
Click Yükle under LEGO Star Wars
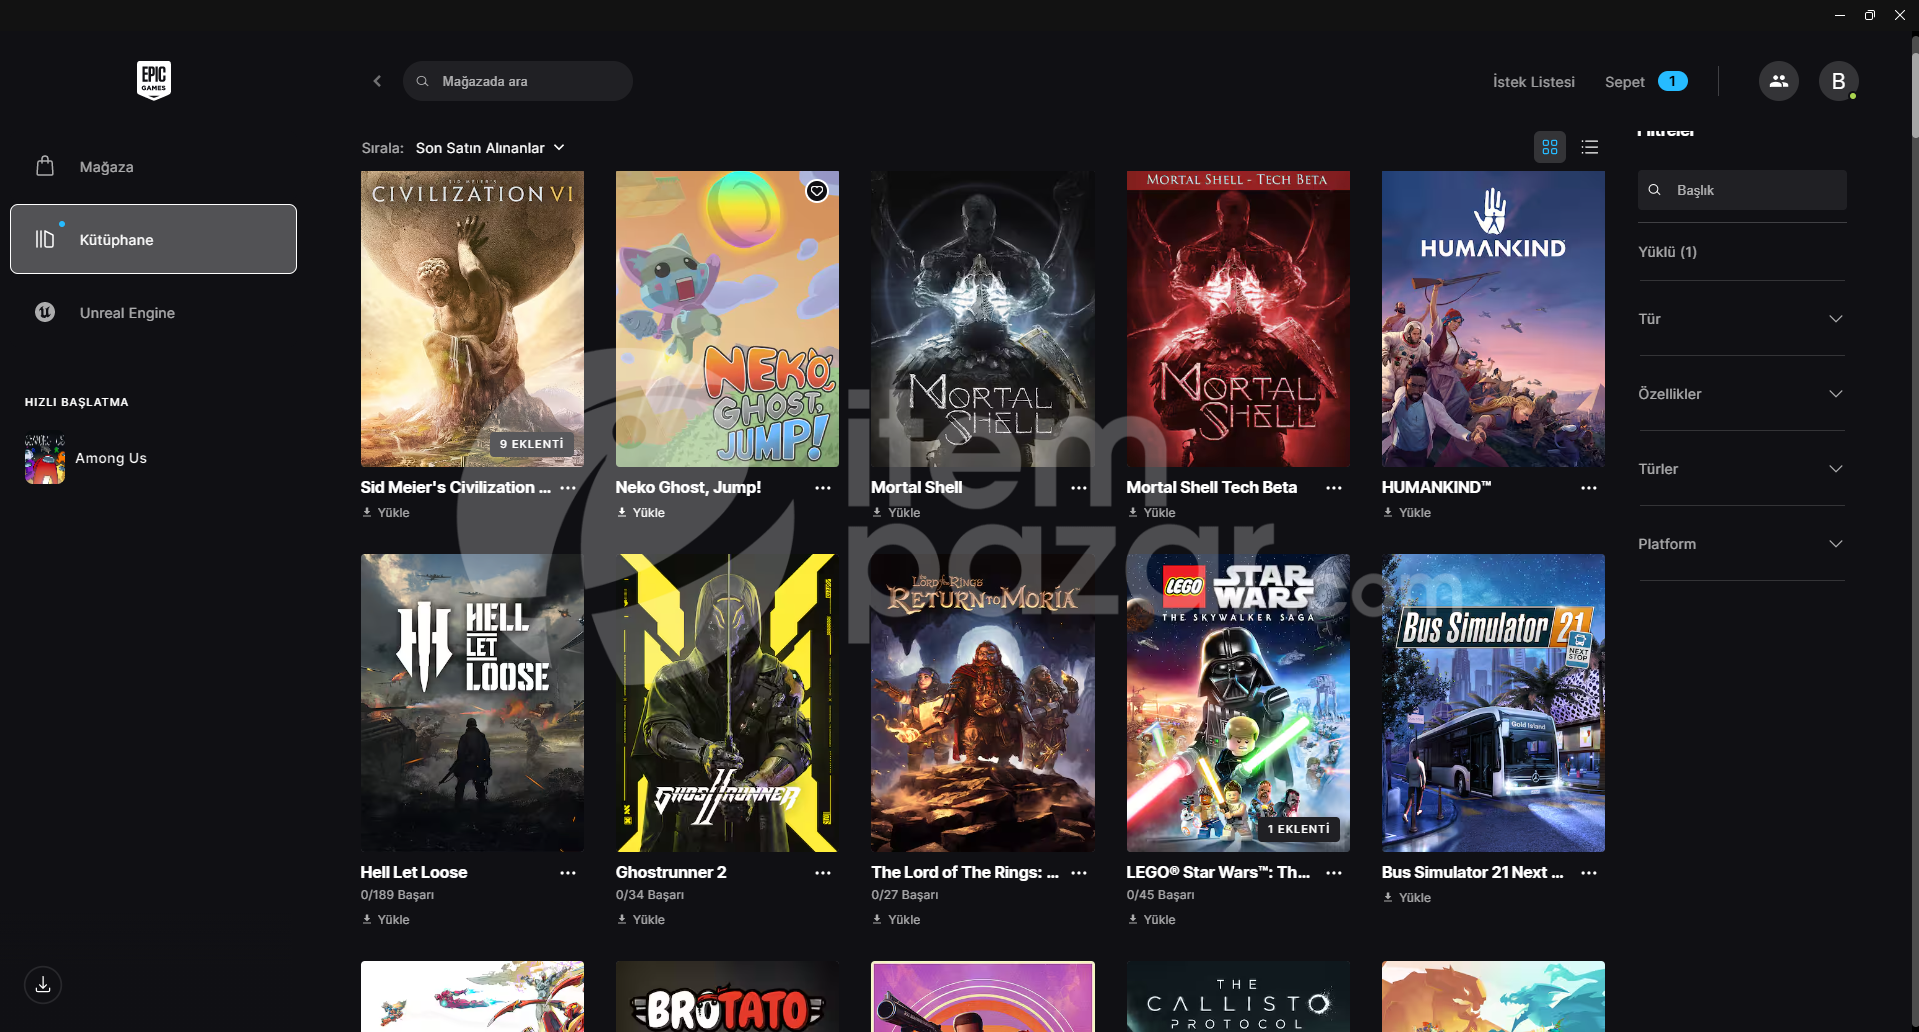pyautogui.click(x=1152, y=920)
